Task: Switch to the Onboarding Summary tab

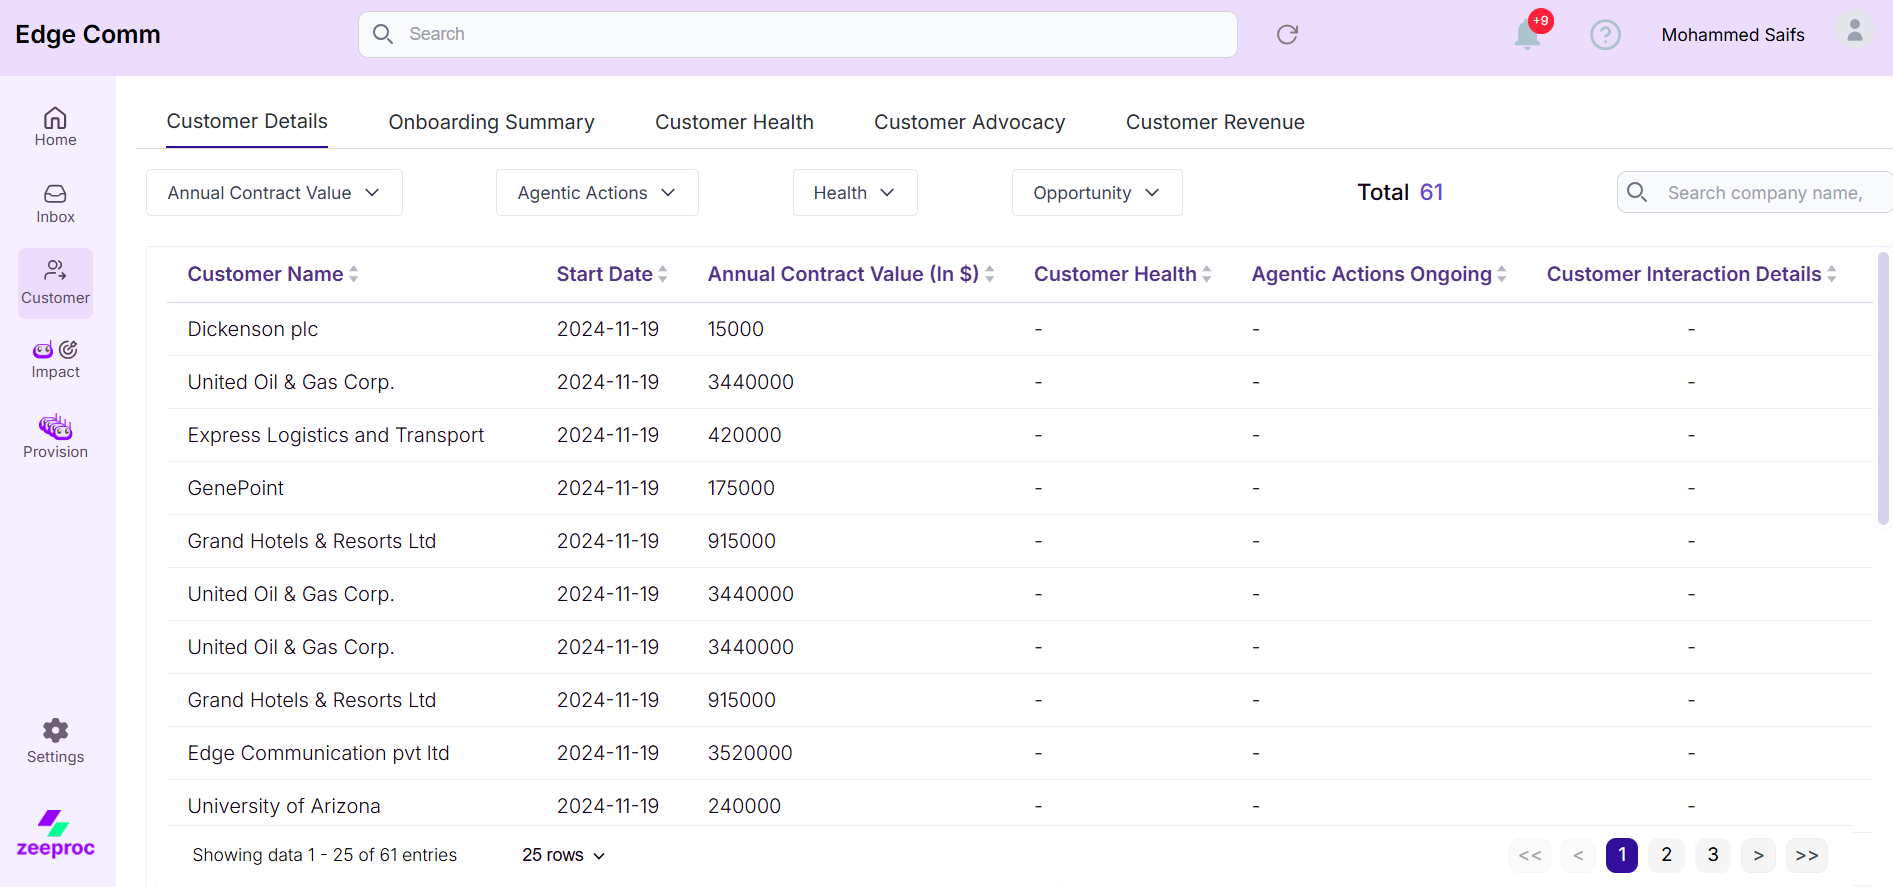Action: coord(491,122)
